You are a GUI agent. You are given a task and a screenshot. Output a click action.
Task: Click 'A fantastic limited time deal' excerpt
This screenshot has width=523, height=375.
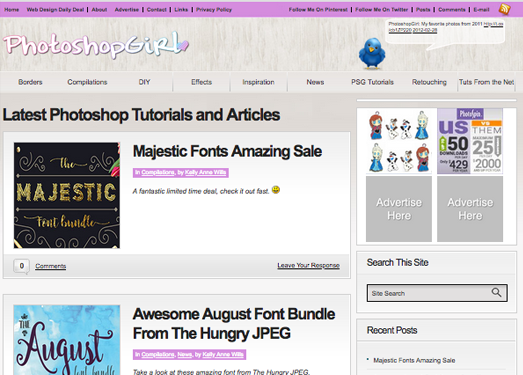click(201, 191)
